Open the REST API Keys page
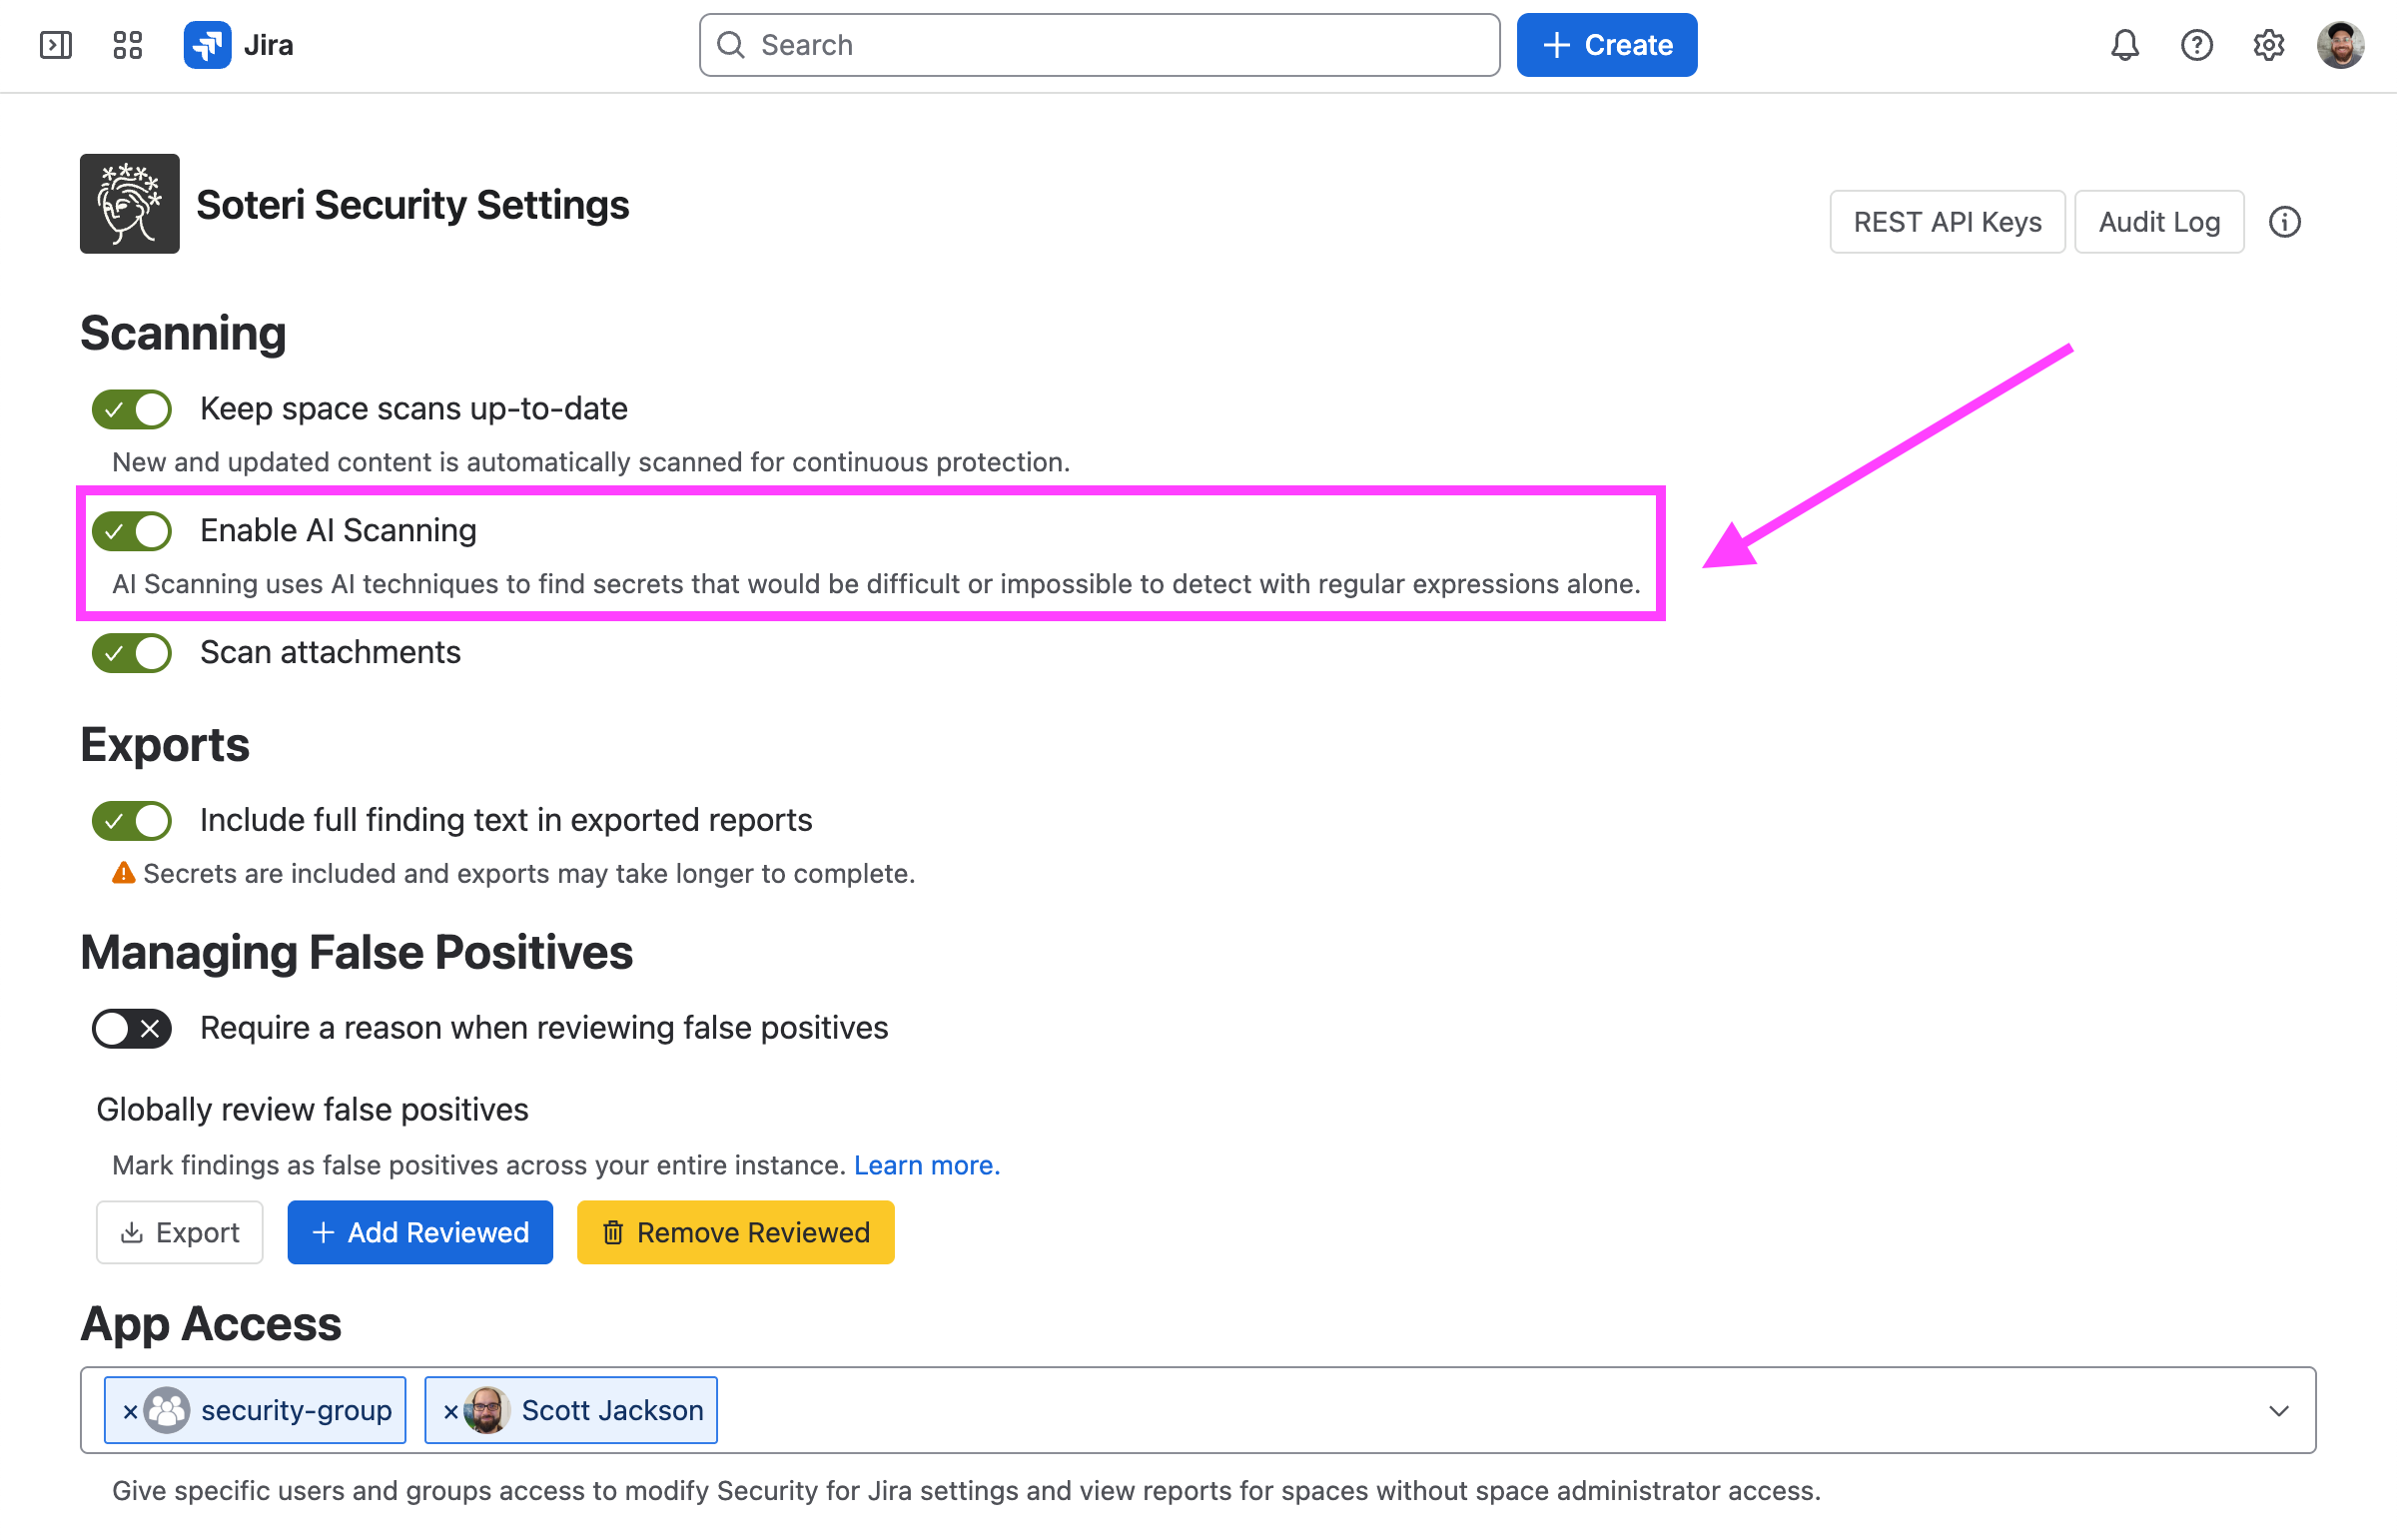The width and height of the screenshot is (2397, 1540). click(x=1946, y=221)
